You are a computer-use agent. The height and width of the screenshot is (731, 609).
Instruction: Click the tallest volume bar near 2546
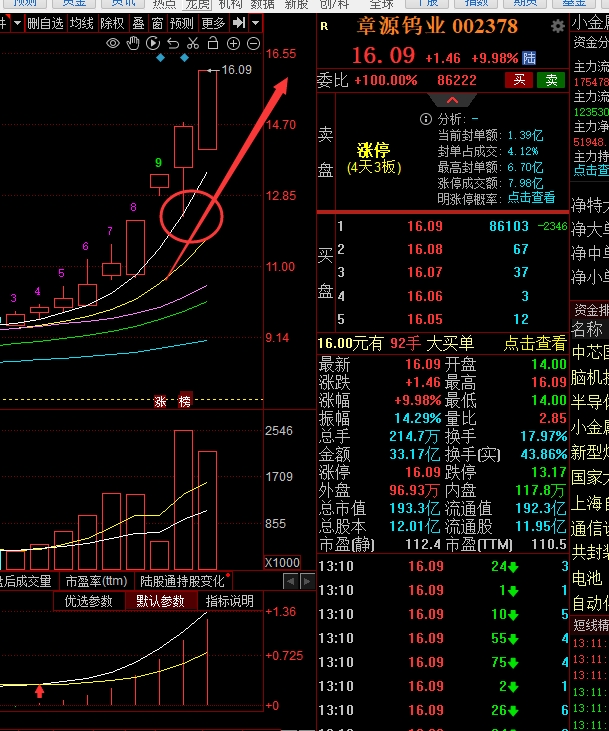click(x=183, y=500)
